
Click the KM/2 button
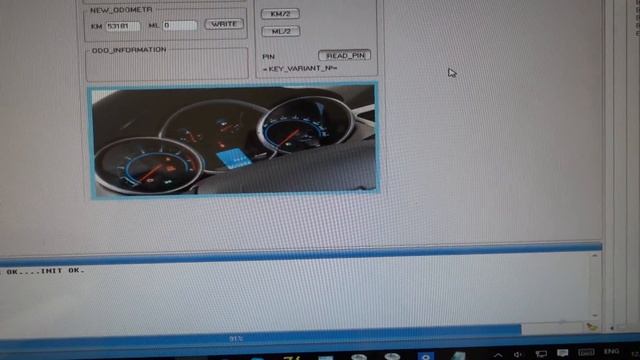280,14
